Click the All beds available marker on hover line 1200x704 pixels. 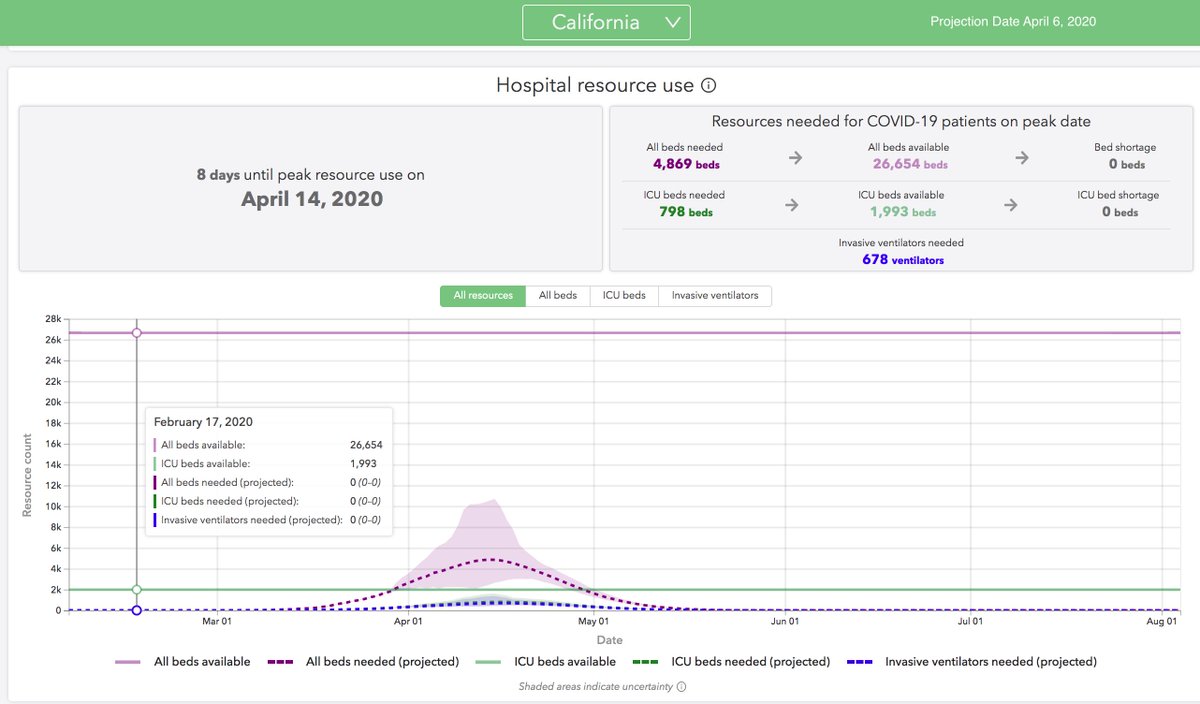coord(137,333)
